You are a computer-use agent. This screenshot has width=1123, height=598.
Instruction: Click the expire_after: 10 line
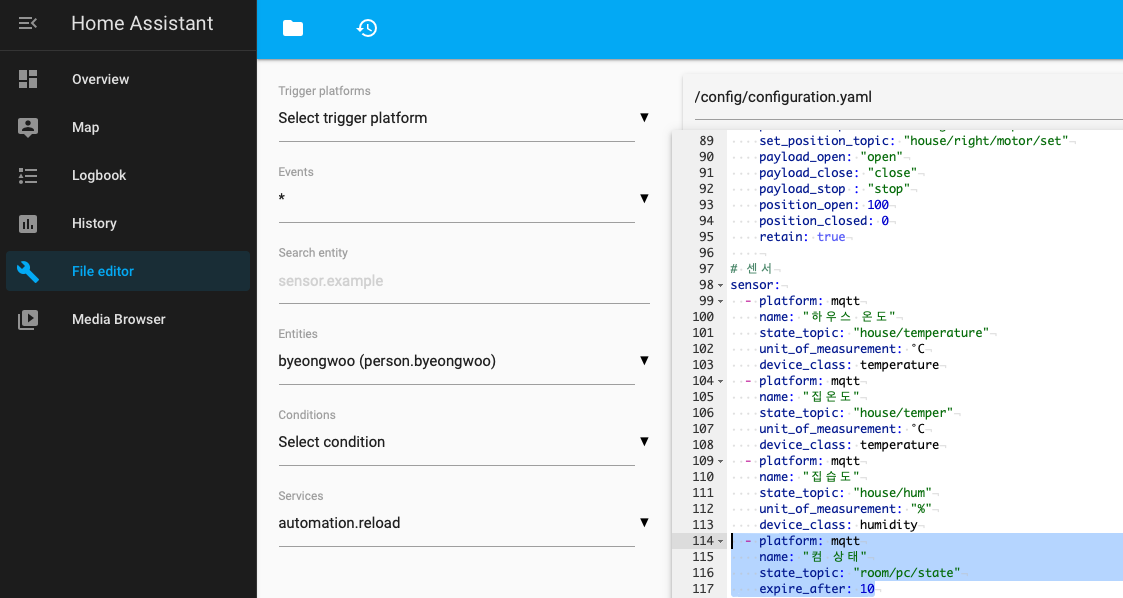coord(816,589)
